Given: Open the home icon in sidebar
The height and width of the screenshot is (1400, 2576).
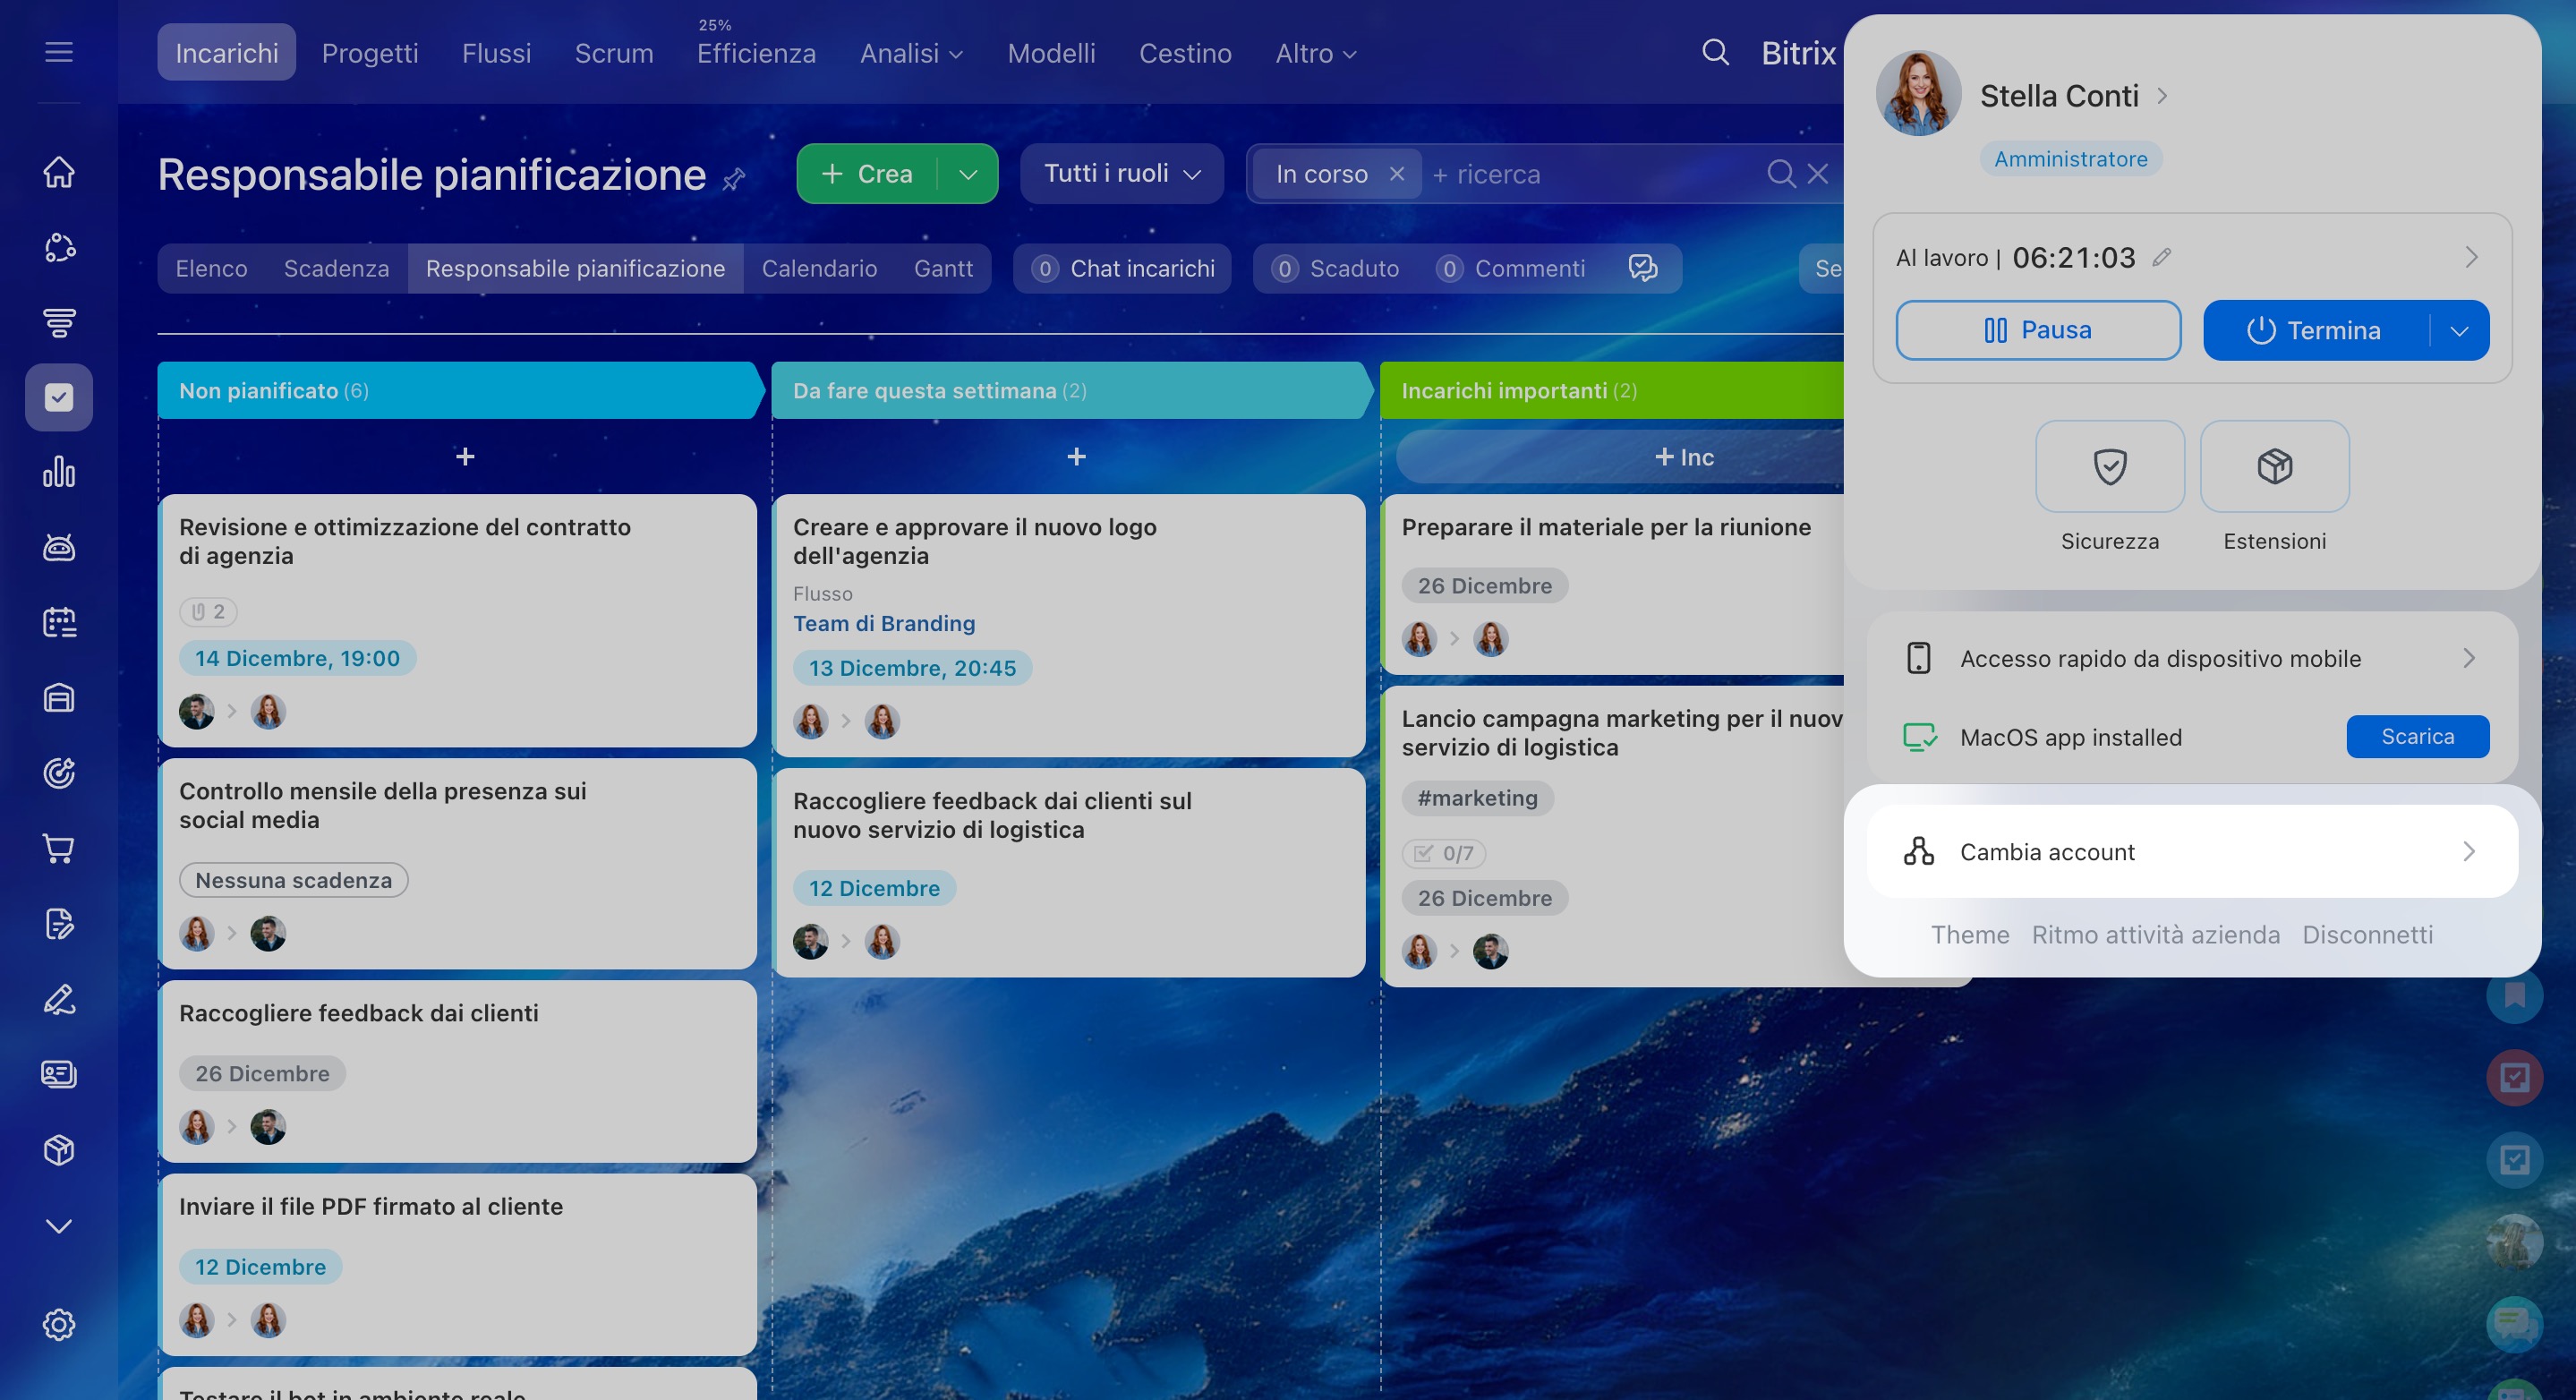Looking at the screenshot, I should pos(59,172).
